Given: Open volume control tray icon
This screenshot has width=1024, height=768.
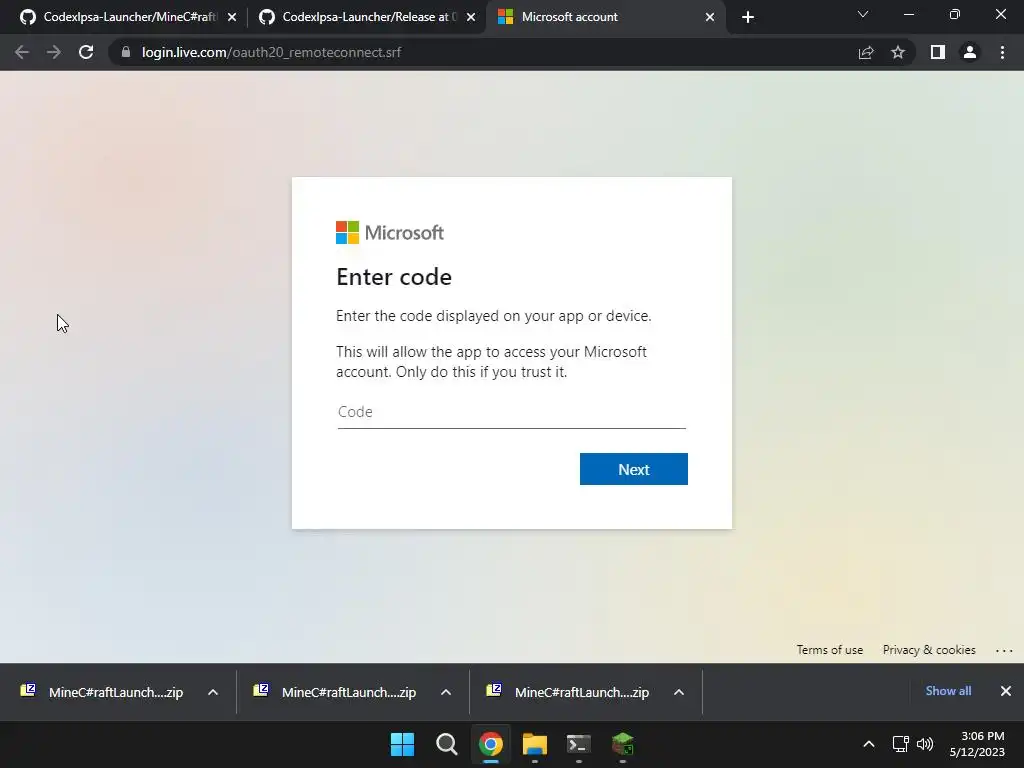Looking at the screenshot, I should click(x=925, y=744).
